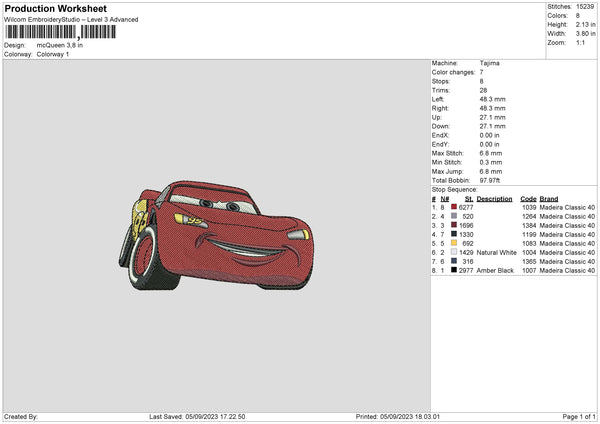Click the dark maroon swatch with code 1384
Viewport: 600px width, 424px height.
[x=453, y=225]
